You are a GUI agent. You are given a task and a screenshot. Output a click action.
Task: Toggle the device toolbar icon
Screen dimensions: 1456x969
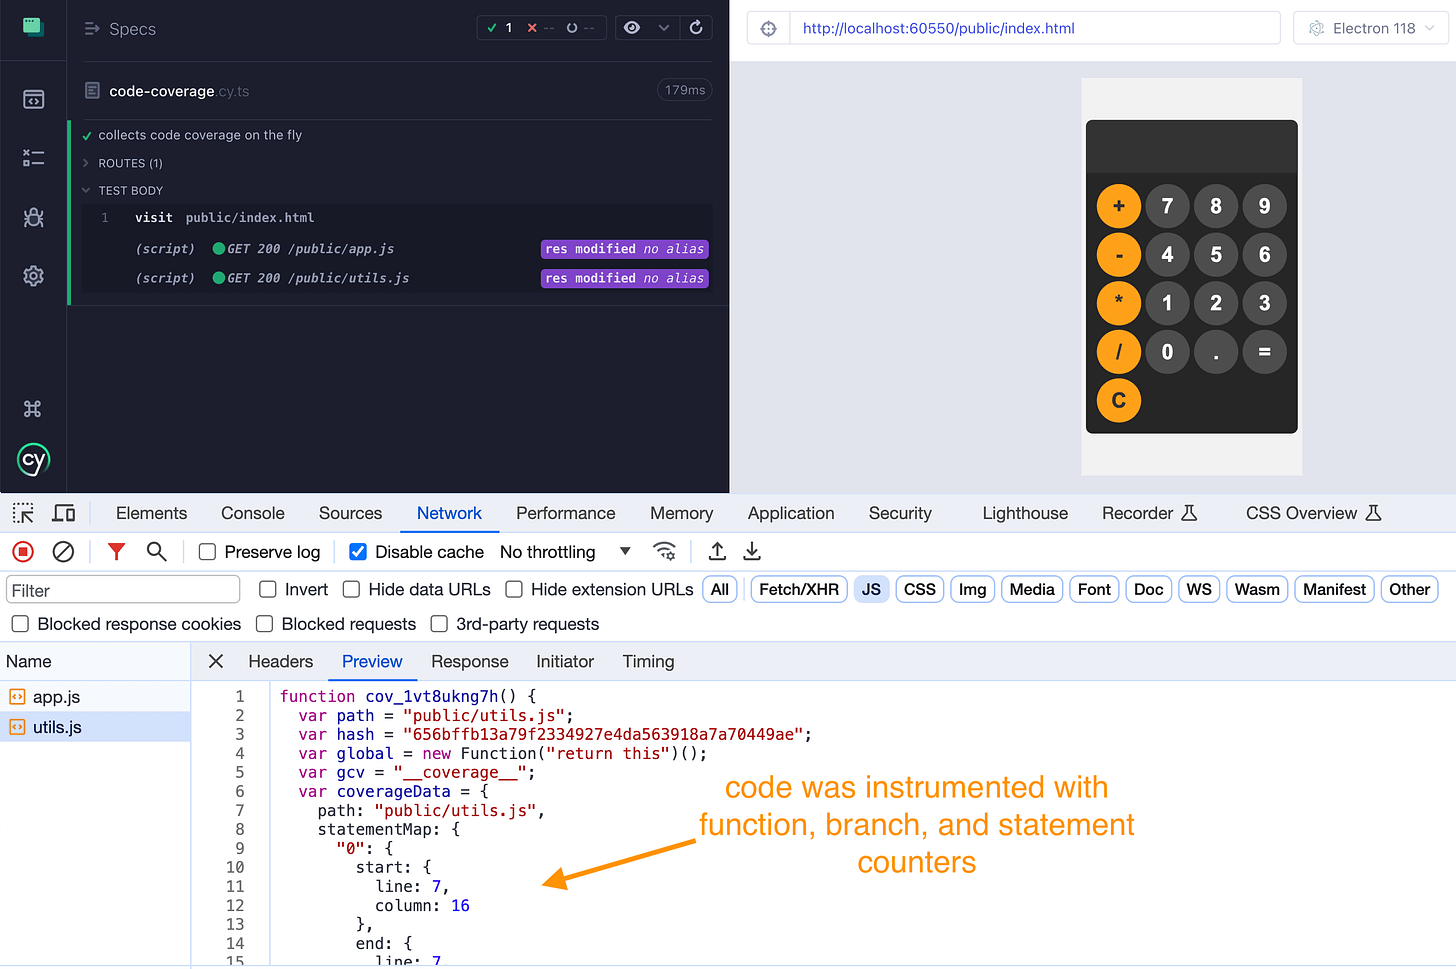coord(64,513)
